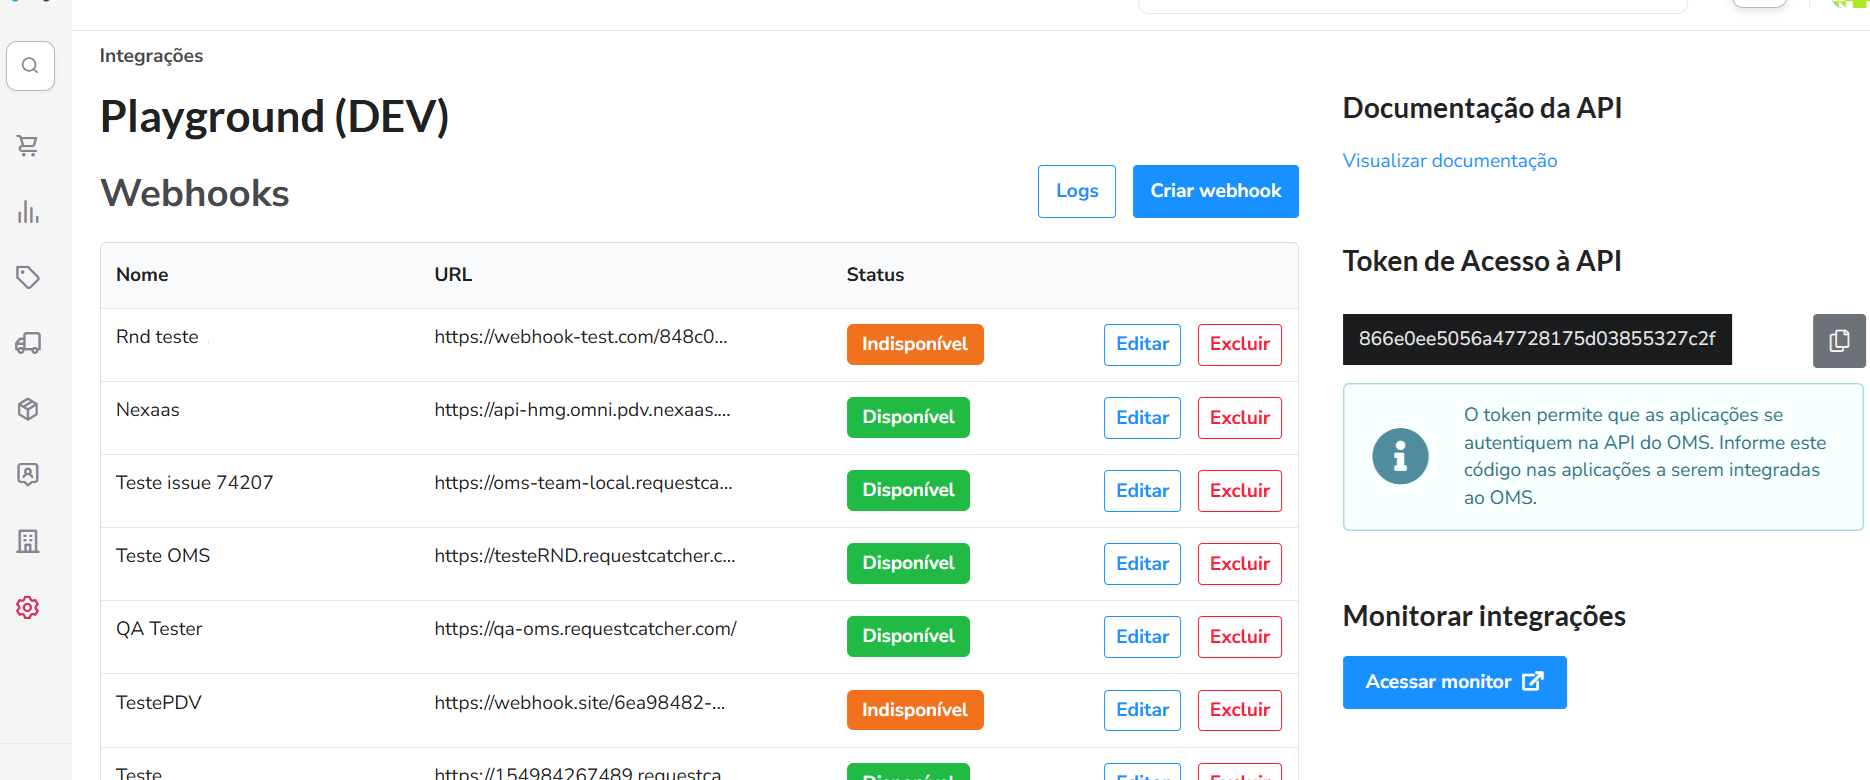Open the package box sidebar icon
1870x780 pixels.
click(x=28, y=409)
